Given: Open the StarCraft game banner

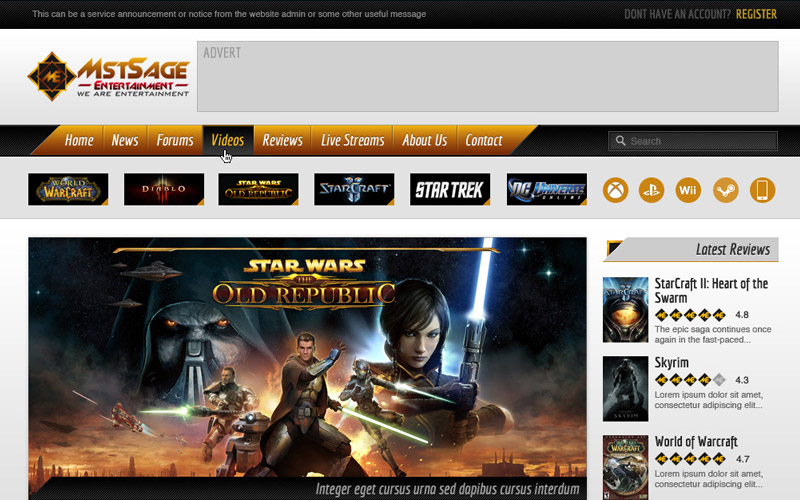Looking at the screenshot, I should point(354,189).
